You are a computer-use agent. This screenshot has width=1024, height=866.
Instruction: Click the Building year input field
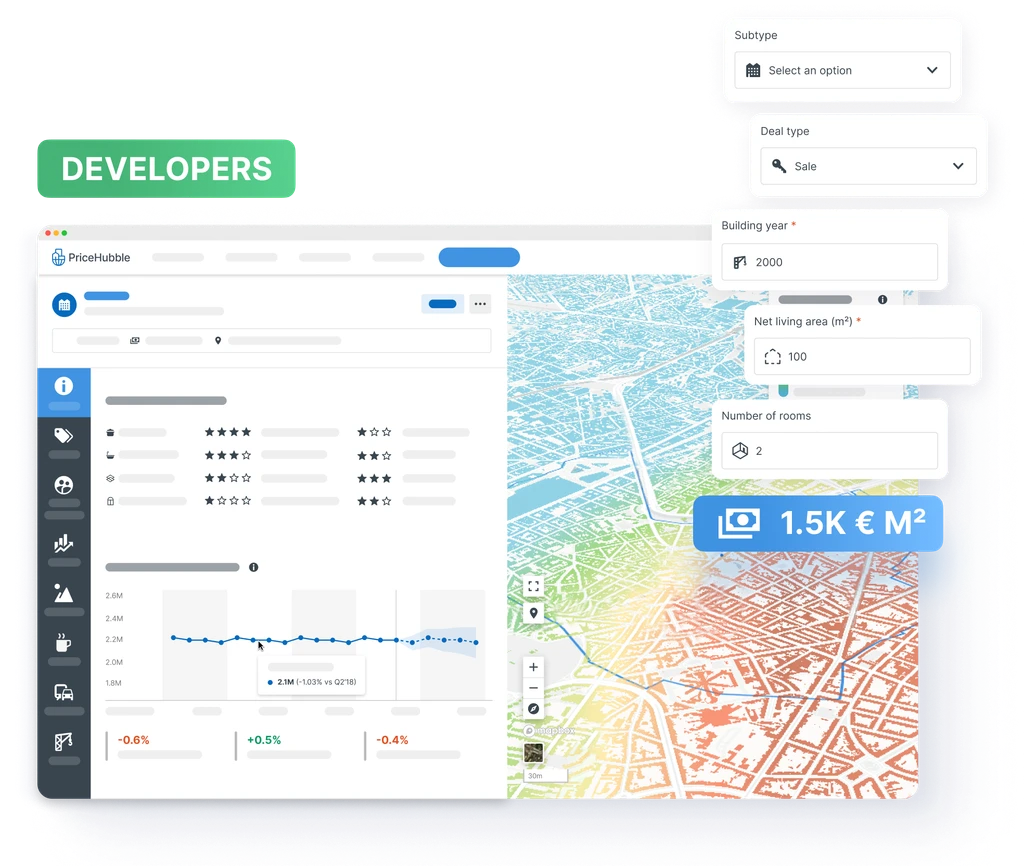pyautogui.click(x=829, y=262)
